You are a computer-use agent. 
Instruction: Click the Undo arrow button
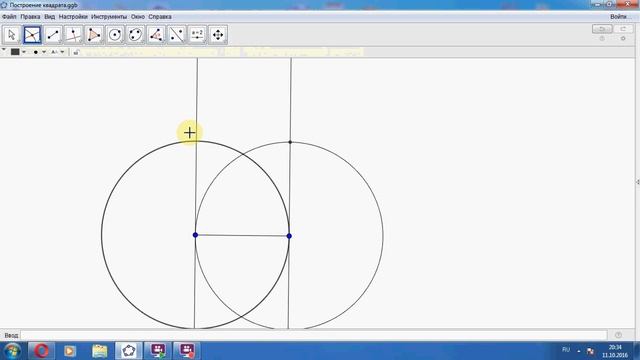click(602, 29)
